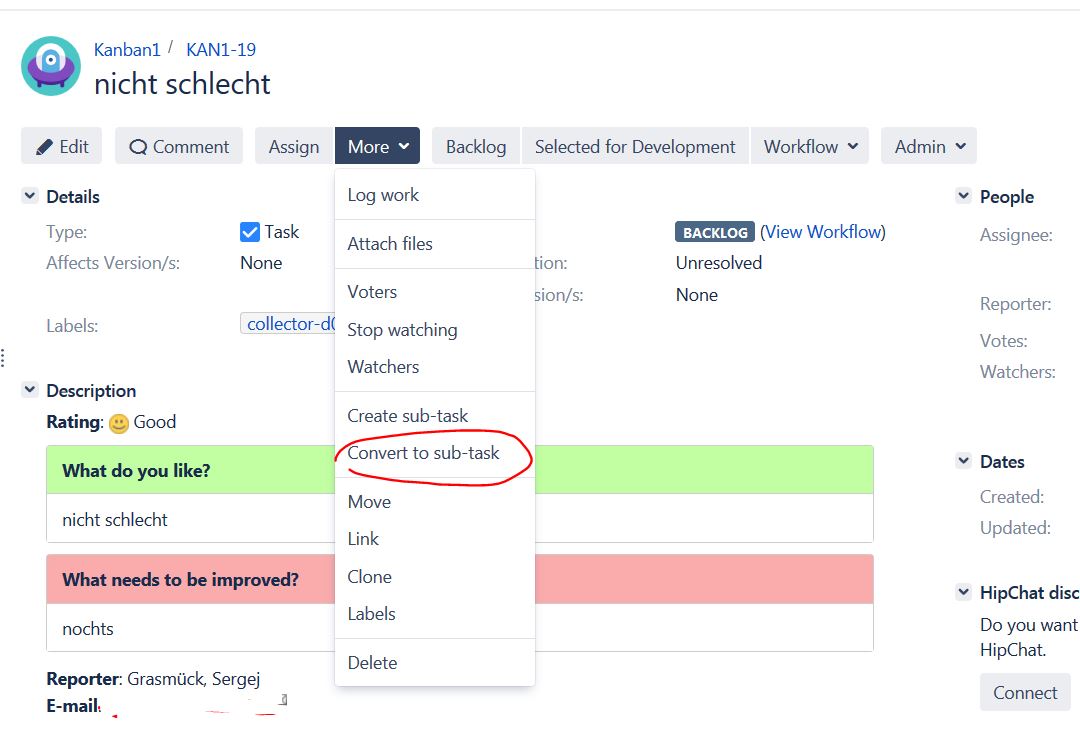This screenshot has height=730, width=1080.
Task: Select Log work from More menu
Action: click(x=435, y=195)
